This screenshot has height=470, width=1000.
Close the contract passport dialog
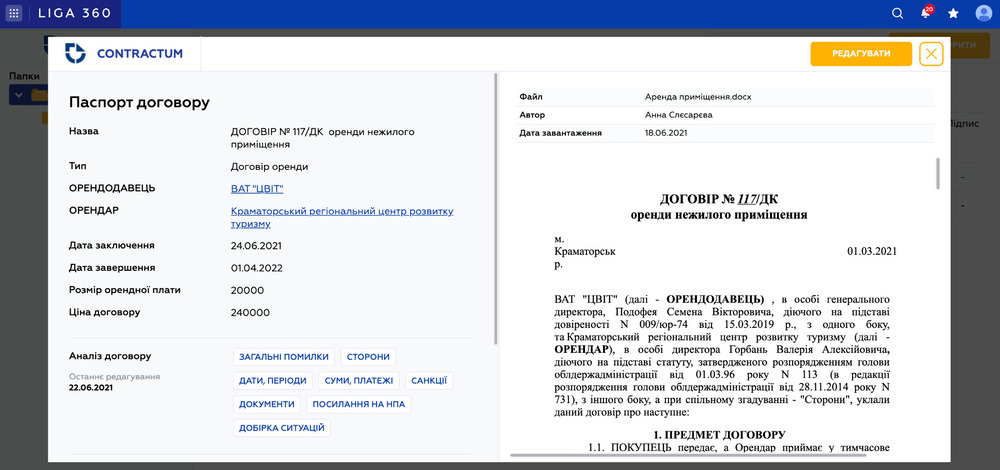point(931,54)
